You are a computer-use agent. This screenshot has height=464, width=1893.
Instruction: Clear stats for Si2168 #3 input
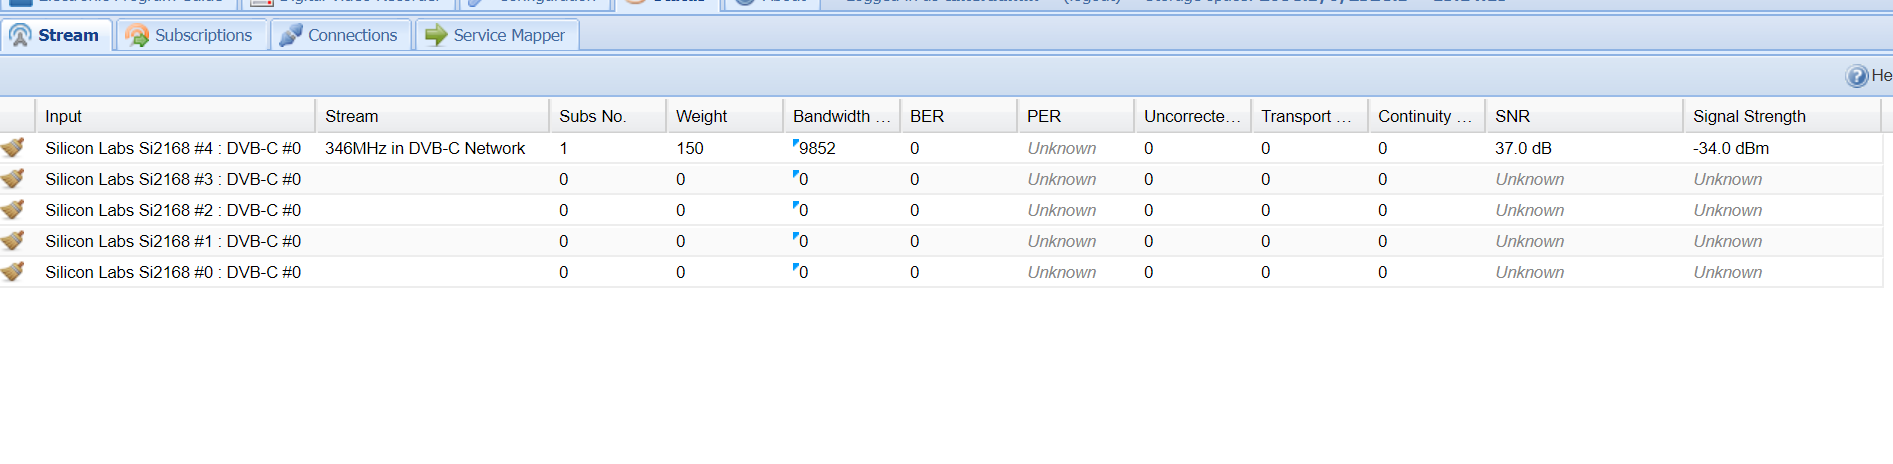click(13, 179)
